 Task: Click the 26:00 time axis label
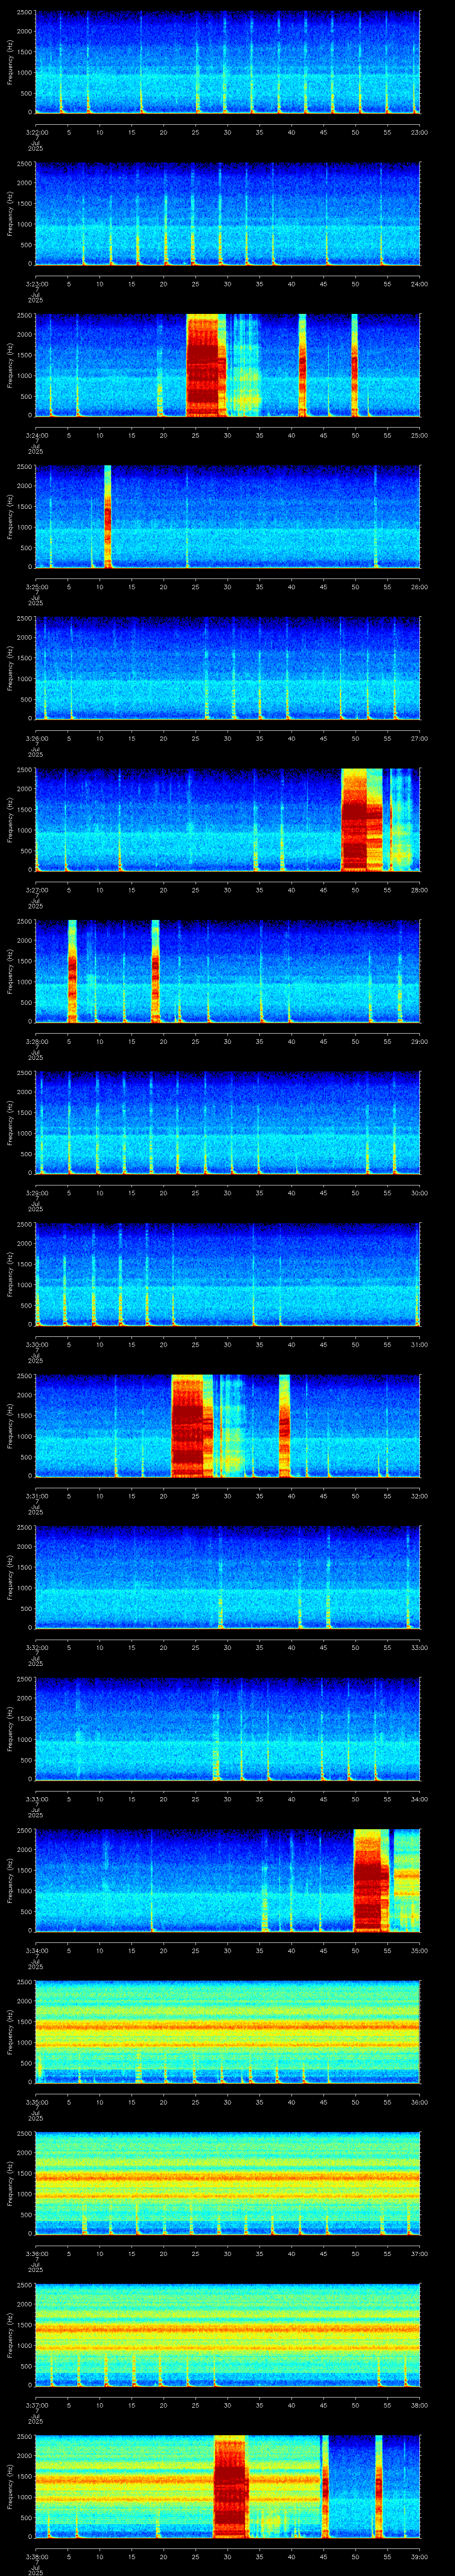coord(420,587)
